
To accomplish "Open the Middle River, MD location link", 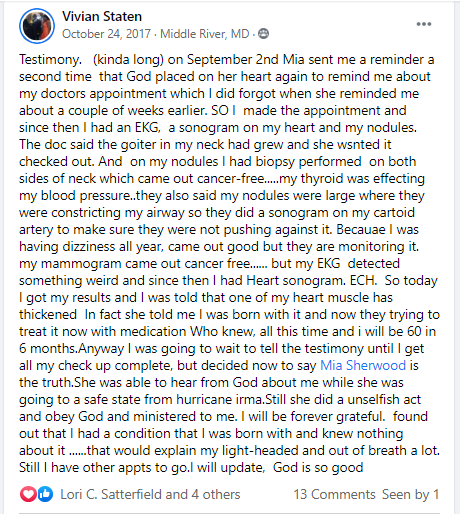I will click(205, 34).
